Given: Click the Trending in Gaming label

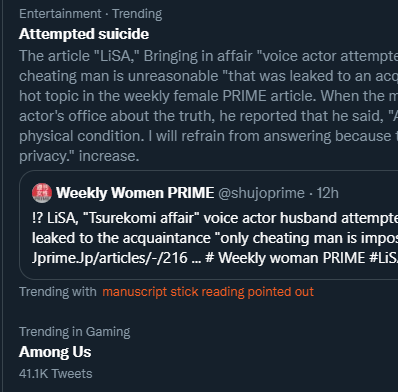Looking at the screenshot, I should click(x=75, y=332).
